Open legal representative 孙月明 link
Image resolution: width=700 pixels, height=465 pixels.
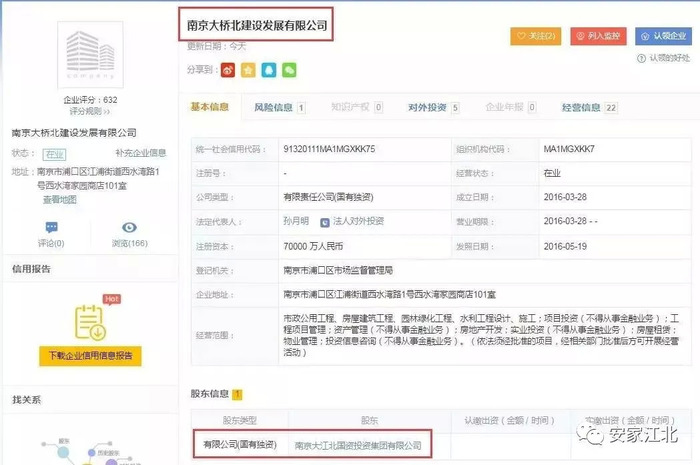point(296,221)
